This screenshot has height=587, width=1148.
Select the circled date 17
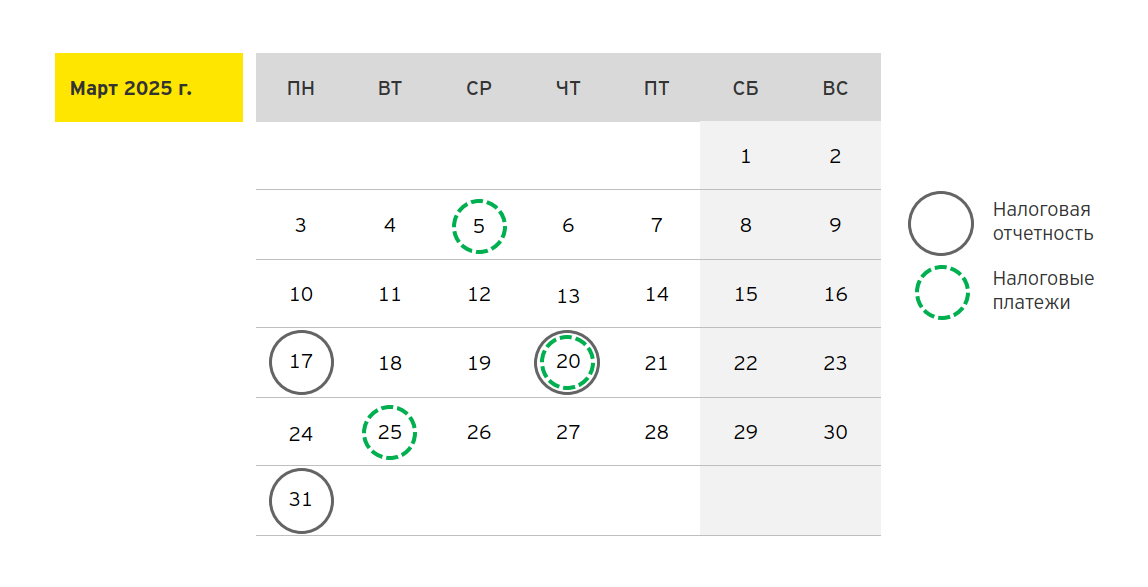click(301, 361)
